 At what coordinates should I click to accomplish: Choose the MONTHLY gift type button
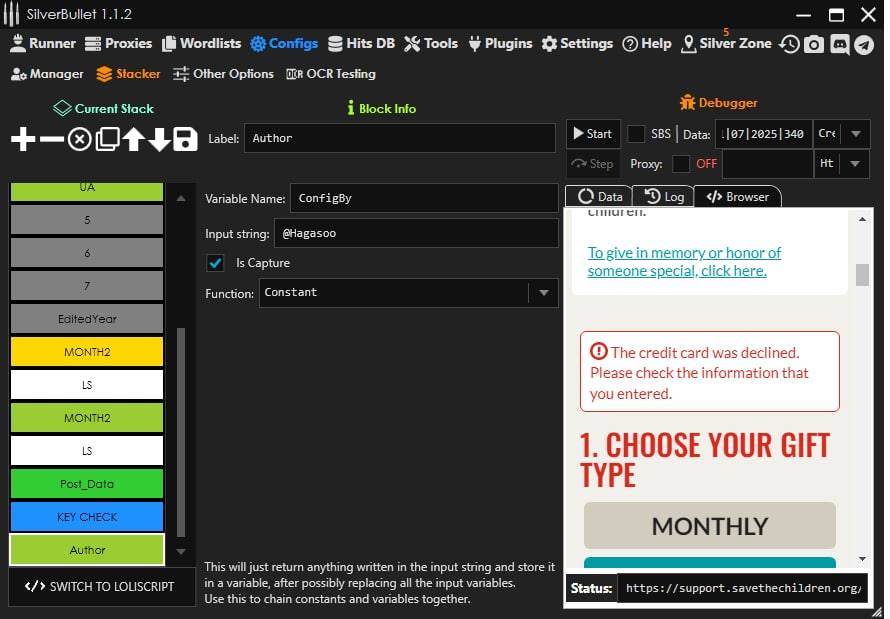[710, 525]
